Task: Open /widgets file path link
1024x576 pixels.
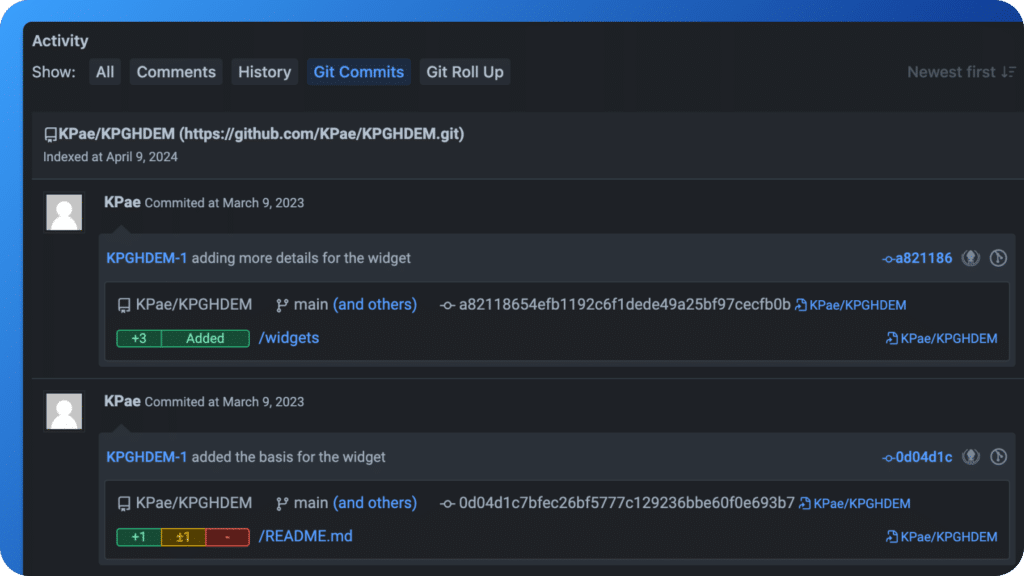Action: (289, 338)
